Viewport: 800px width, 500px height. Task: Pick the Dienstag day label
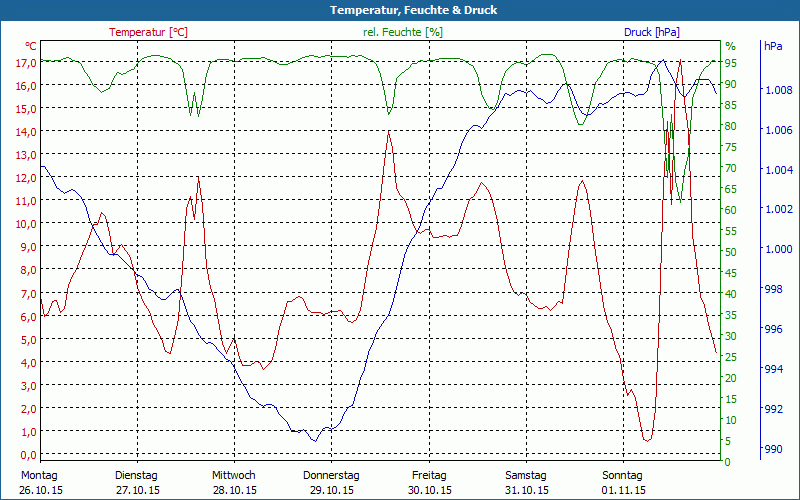[136, 475]
